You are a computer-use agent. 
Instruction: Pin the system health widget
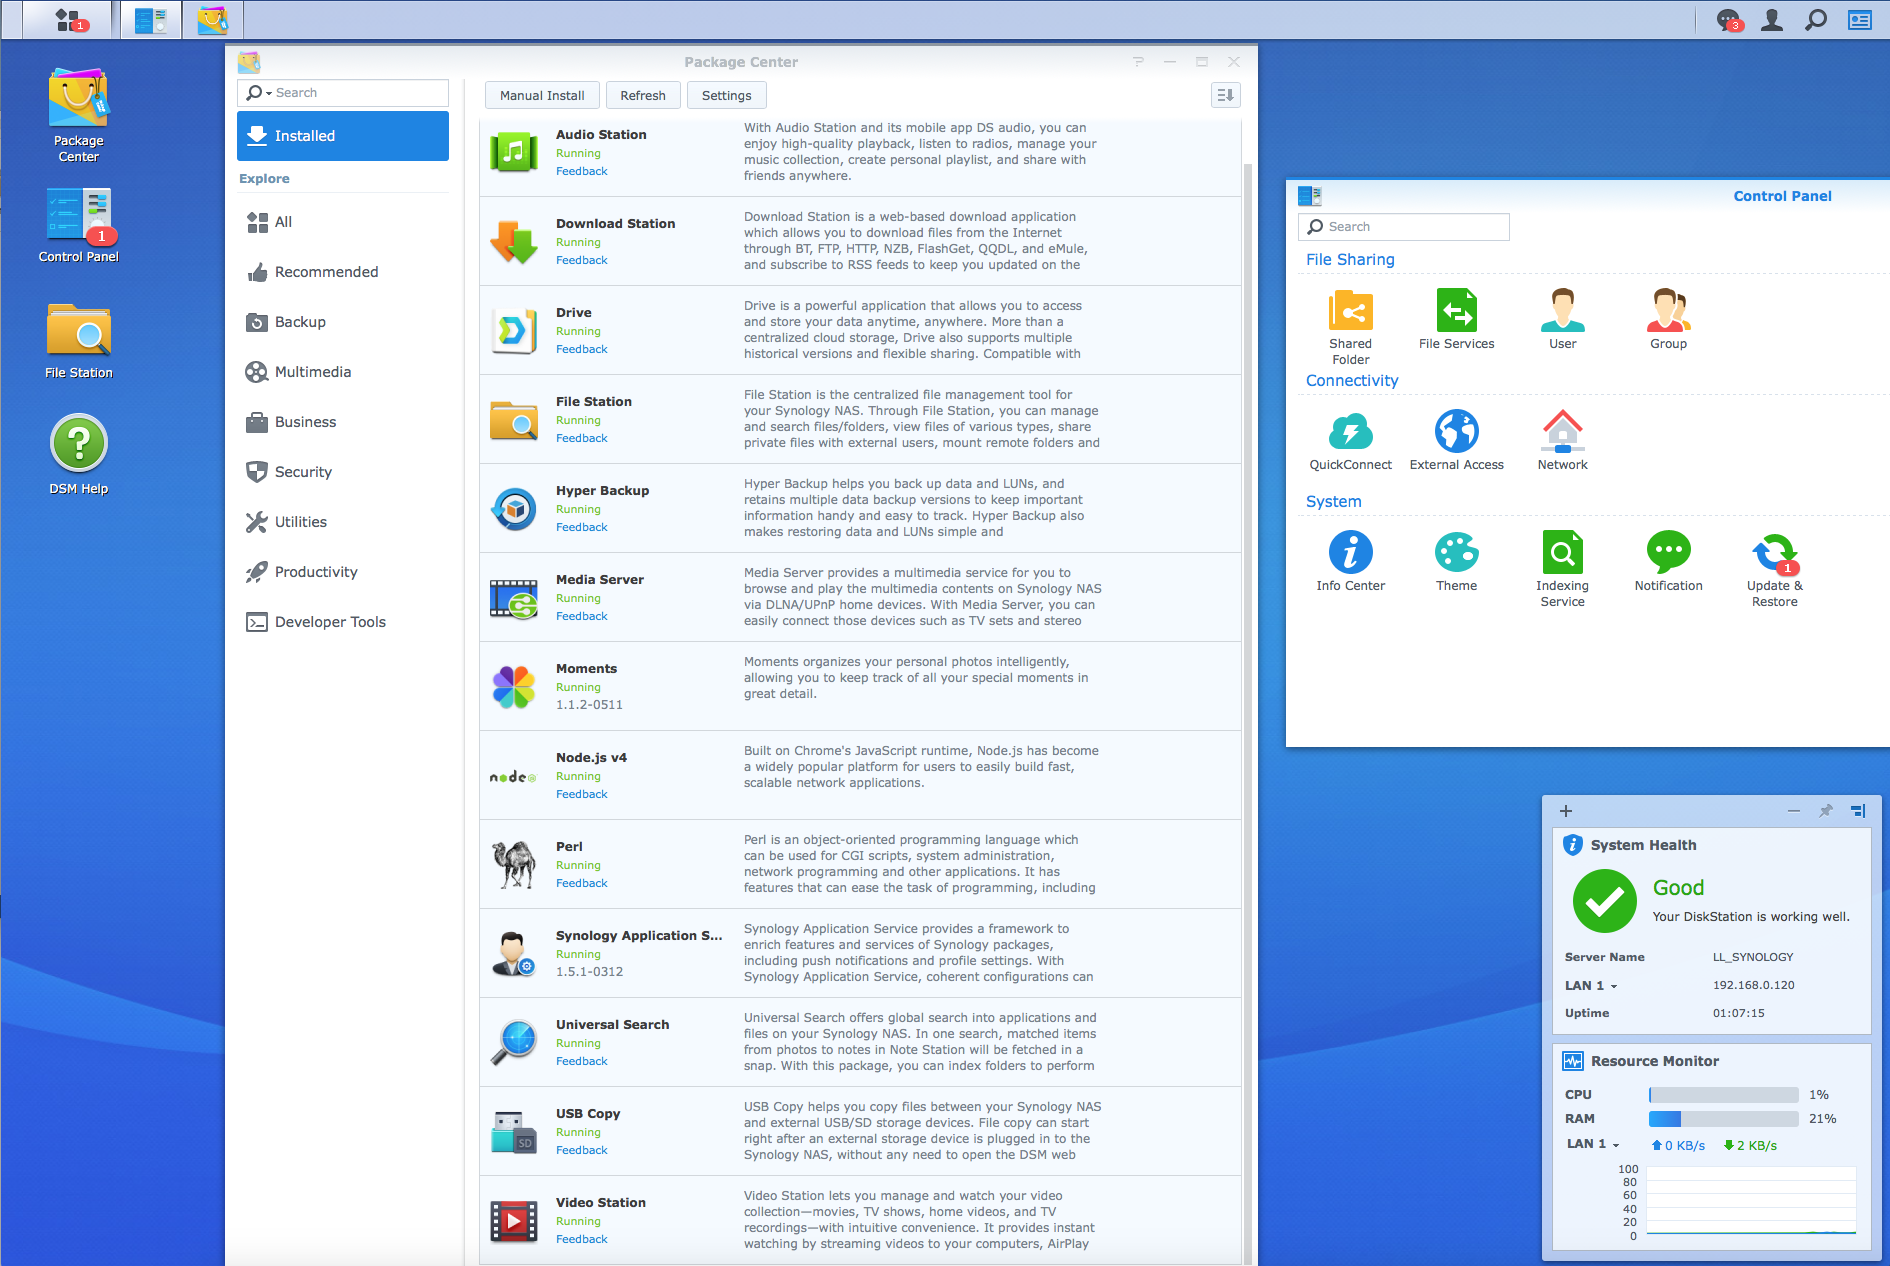(x=1825, y=811)
